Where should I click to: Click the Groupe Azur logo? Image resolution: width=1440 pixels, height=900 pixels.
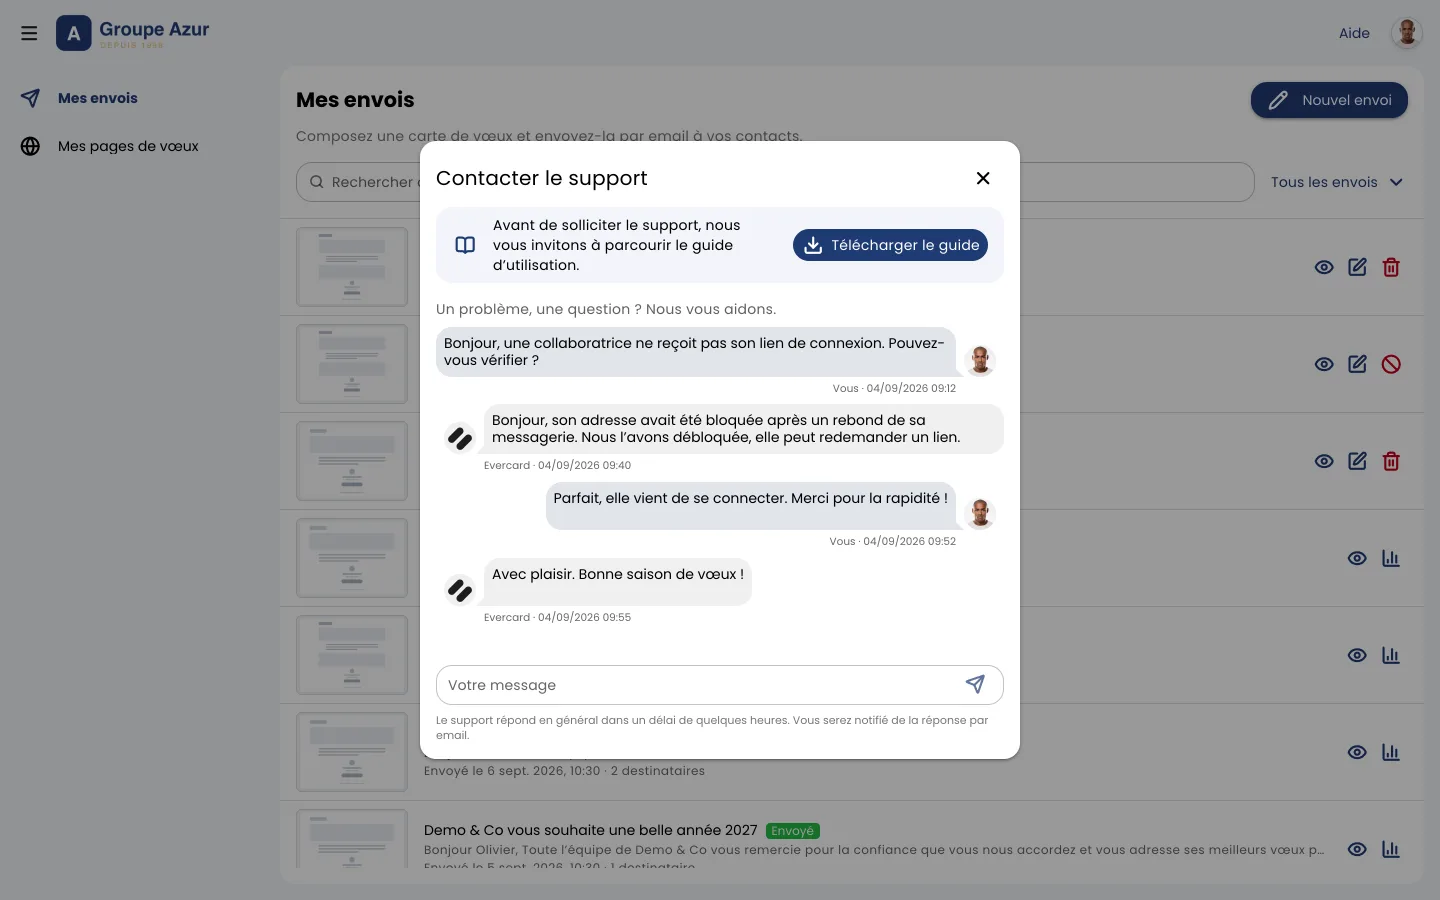(133, 33)
